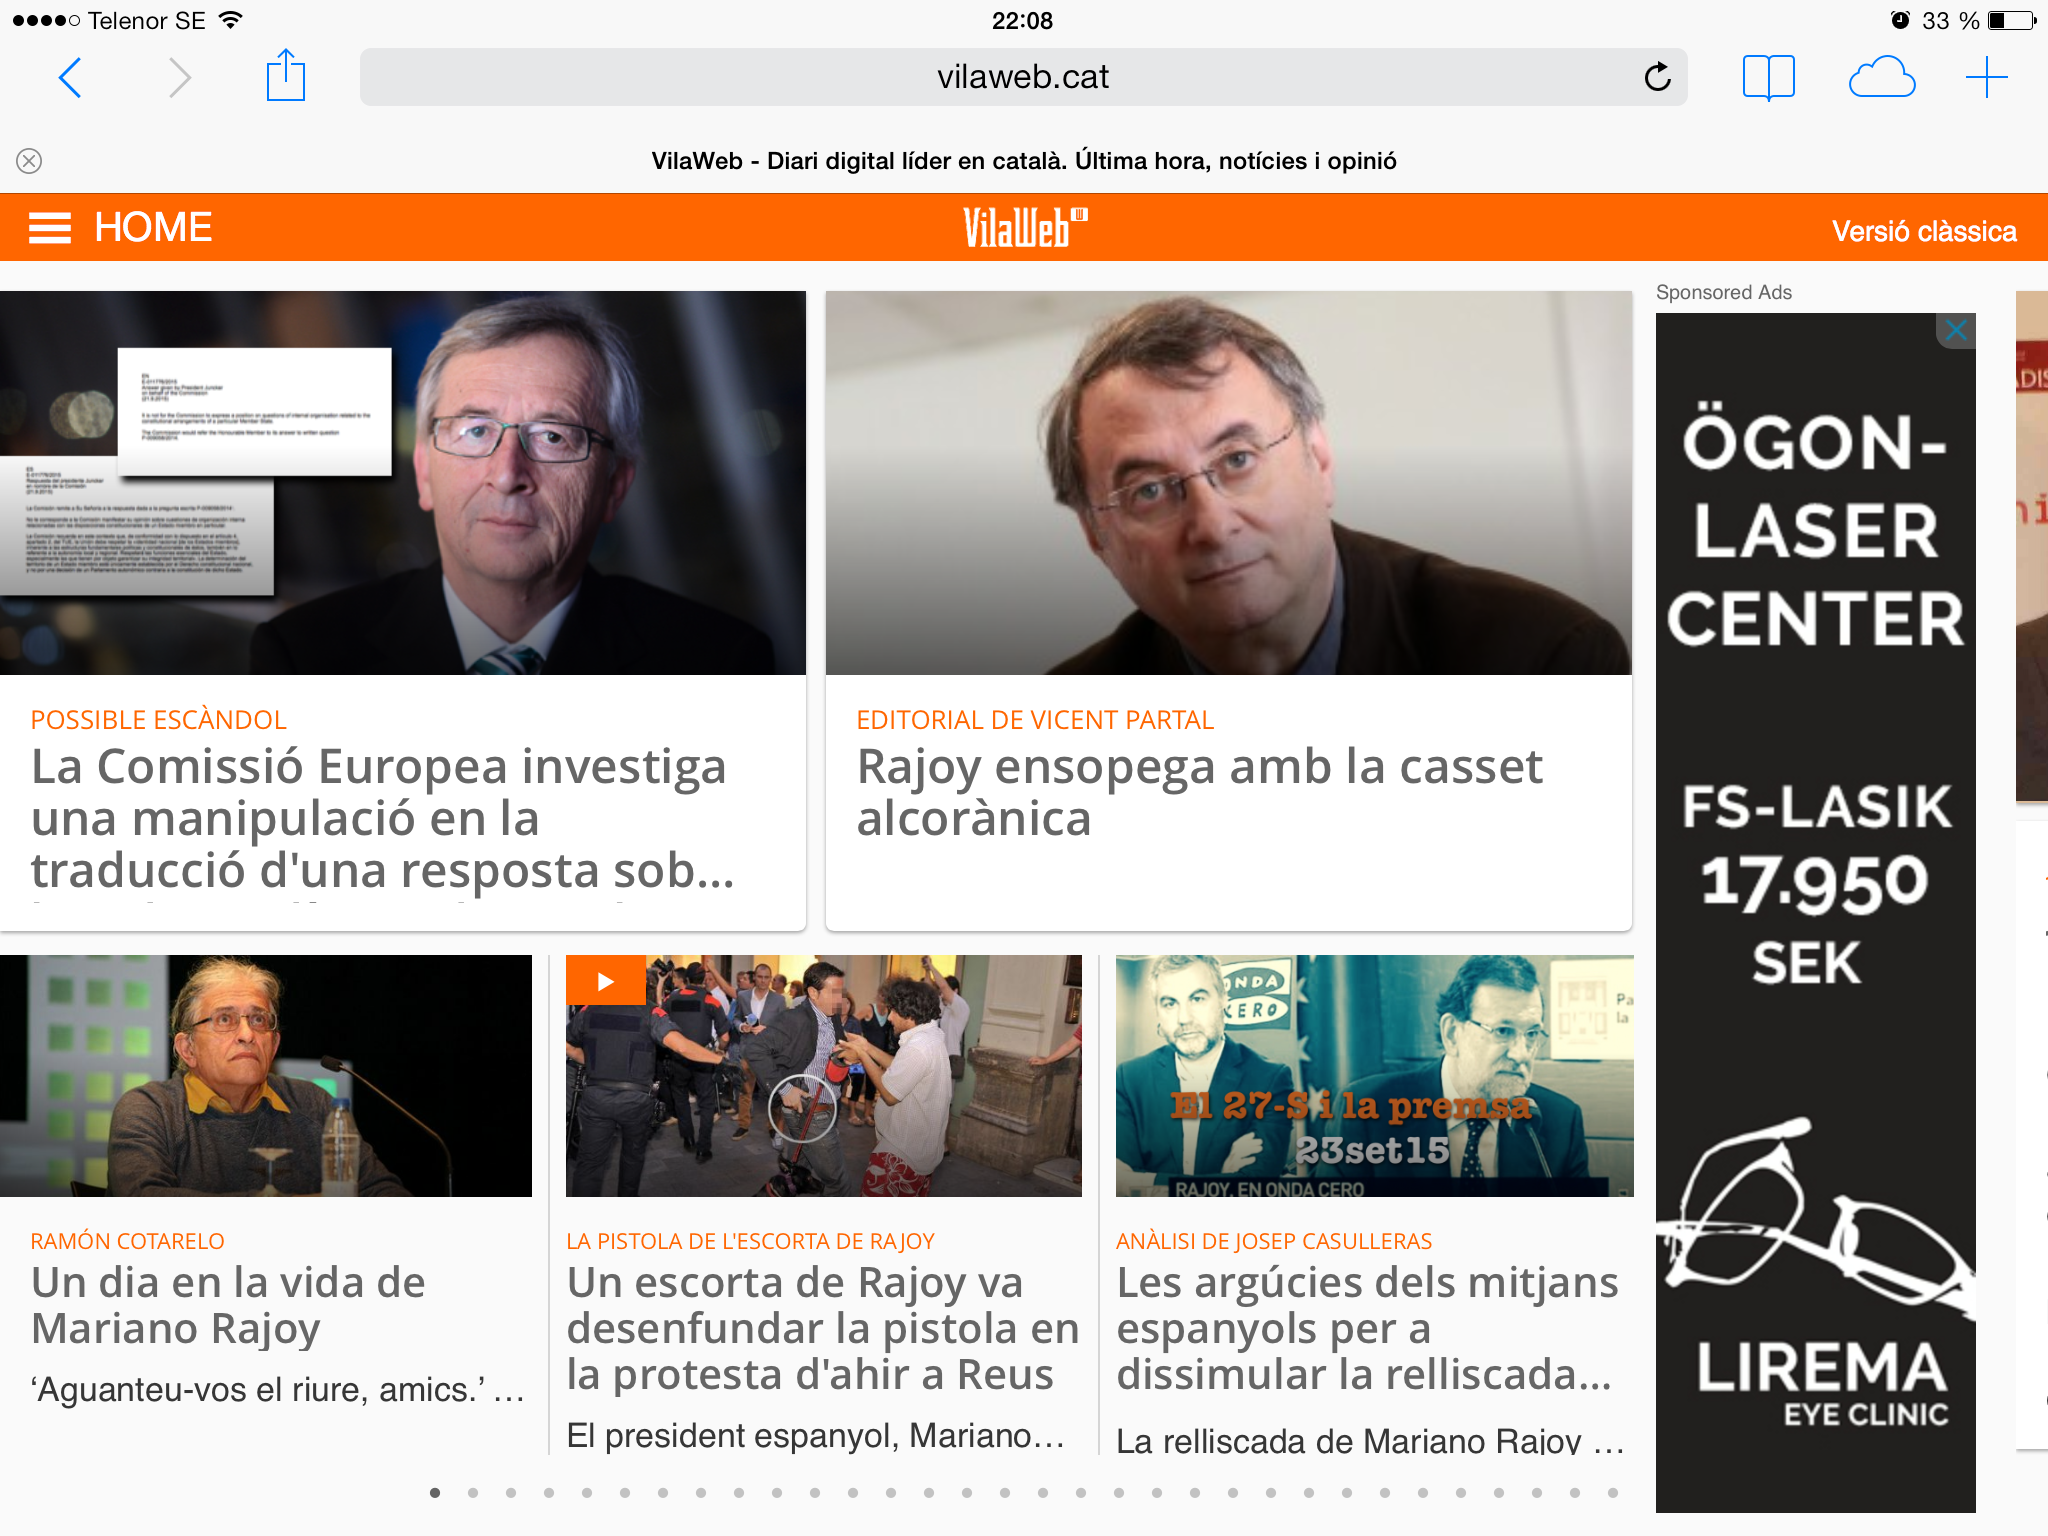Open the Rajoy ensopega amb la casset editorial
Image resolution: width=2048 pixels, height=1536 pixels.
1199,792
